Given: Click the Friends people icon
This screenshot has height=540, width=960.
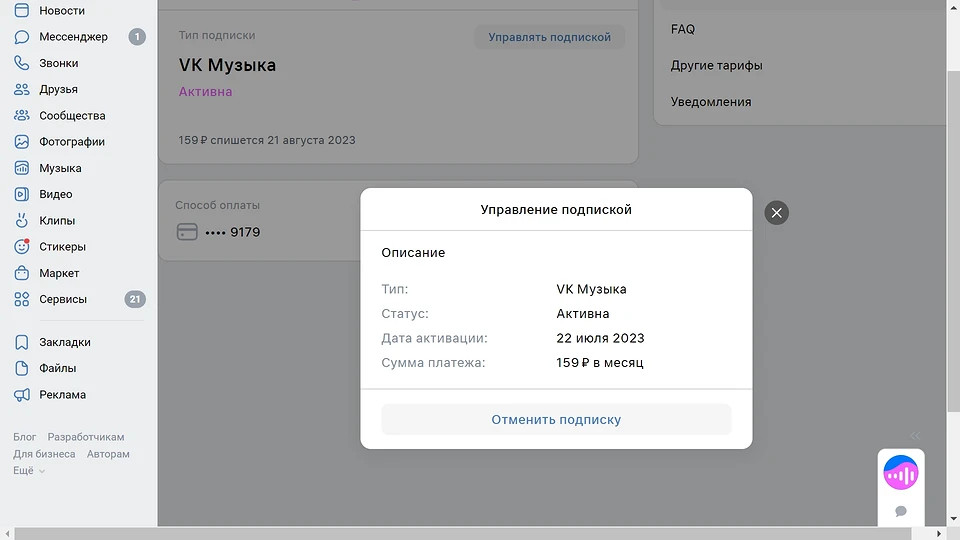Looking at the screenshot, I should pyautogui.click(x=22, y=90).
